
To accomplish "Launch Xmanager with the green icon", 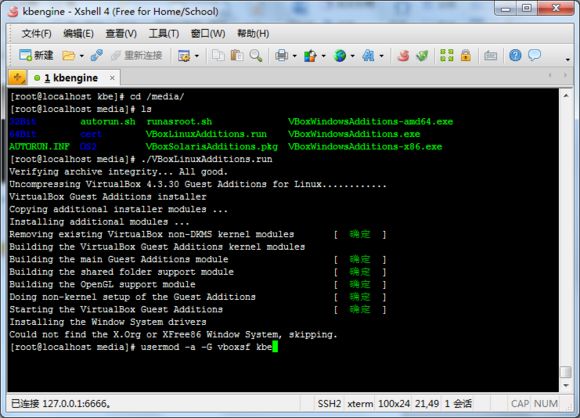I will 422,56.
